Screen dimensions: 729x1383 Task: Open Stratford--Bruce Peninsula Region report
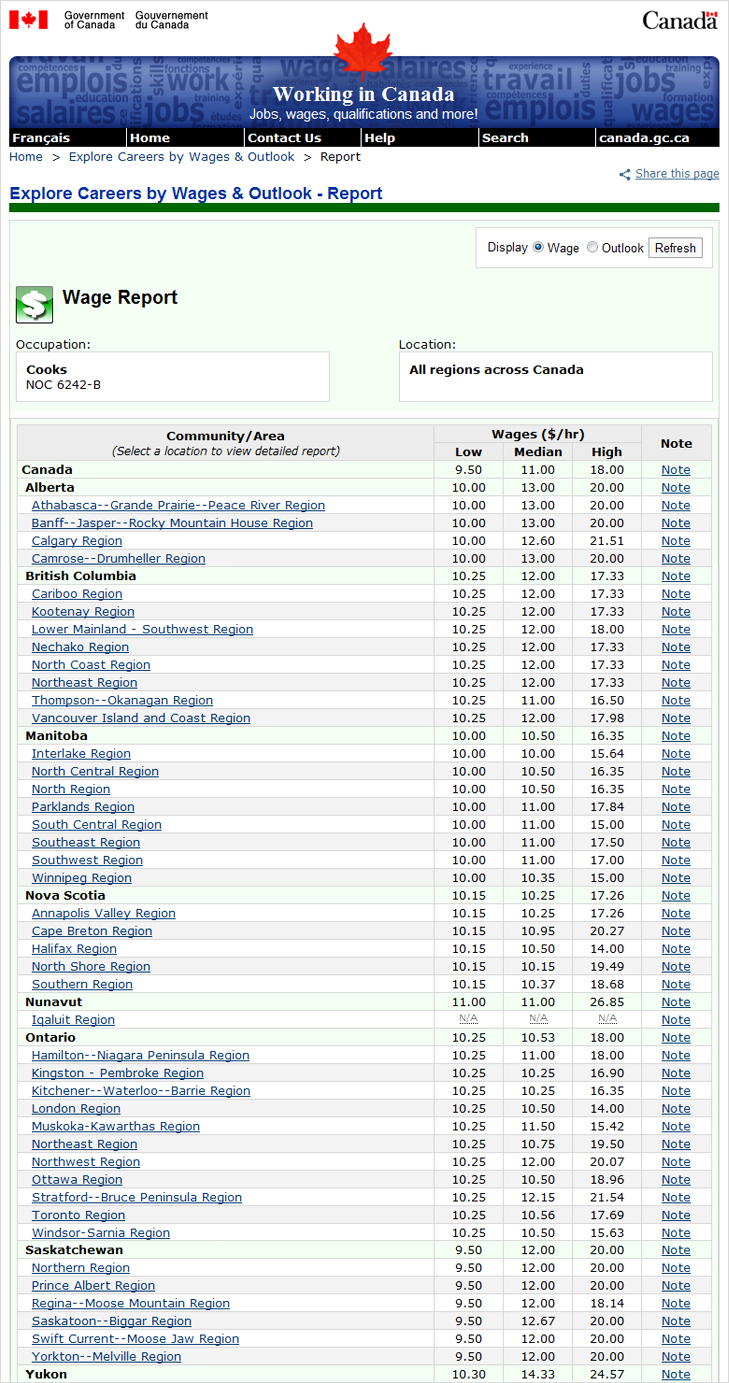coord(137,1198)
